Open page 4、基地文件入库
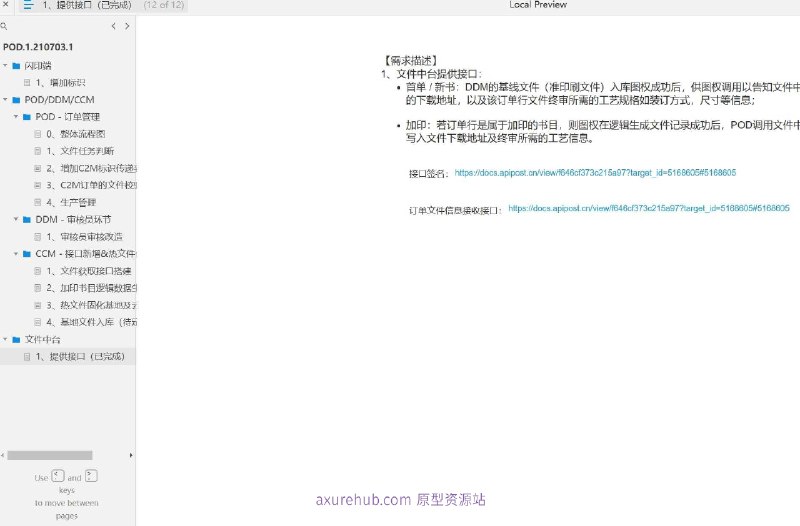 point(91,322)
